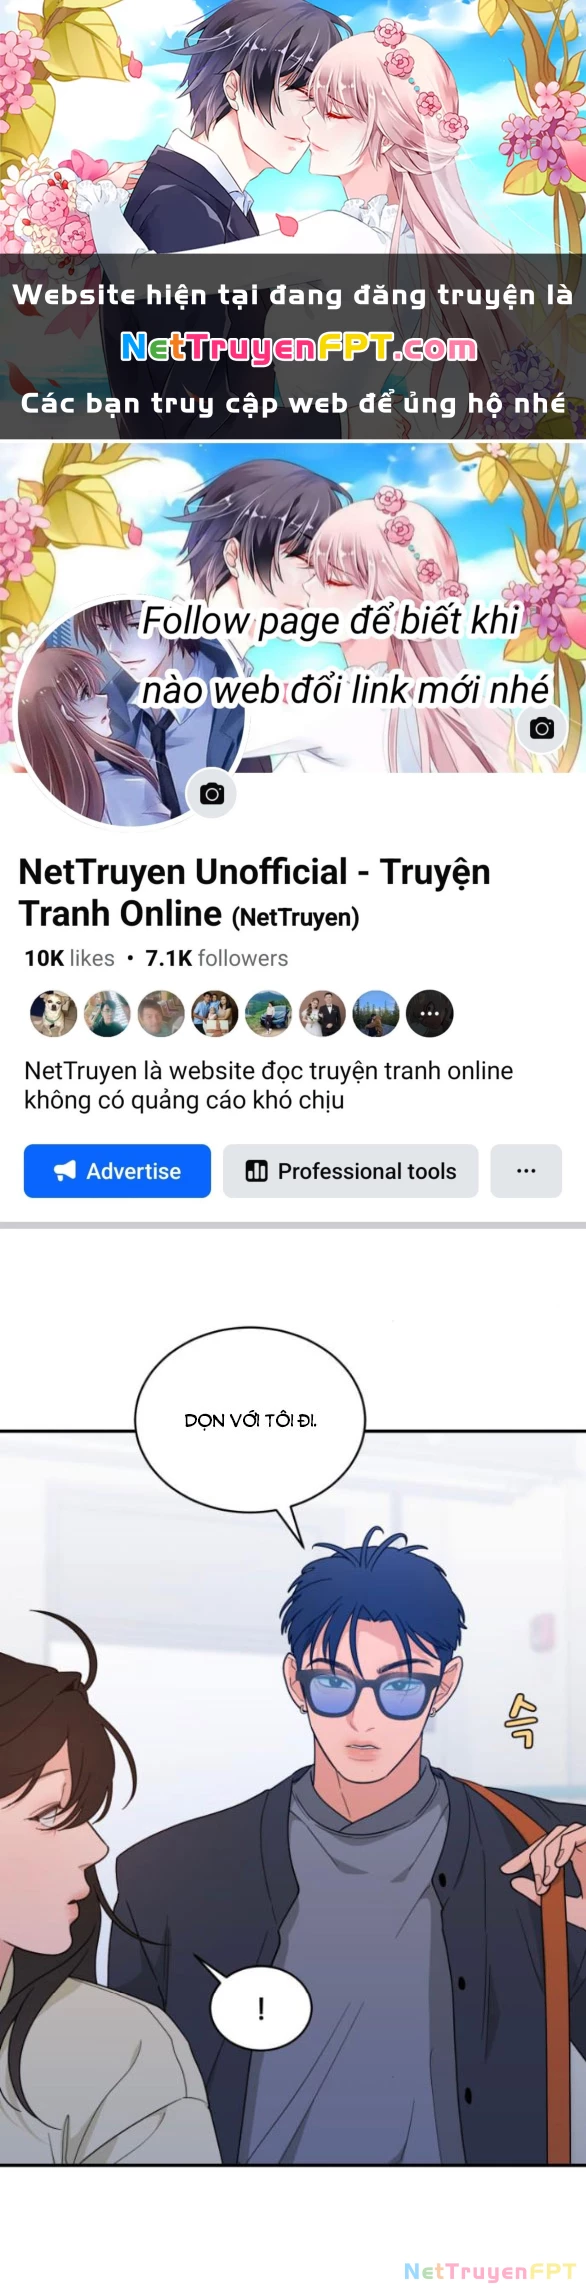
Task: Click the second follower avatar
Action: [107, 1013]
